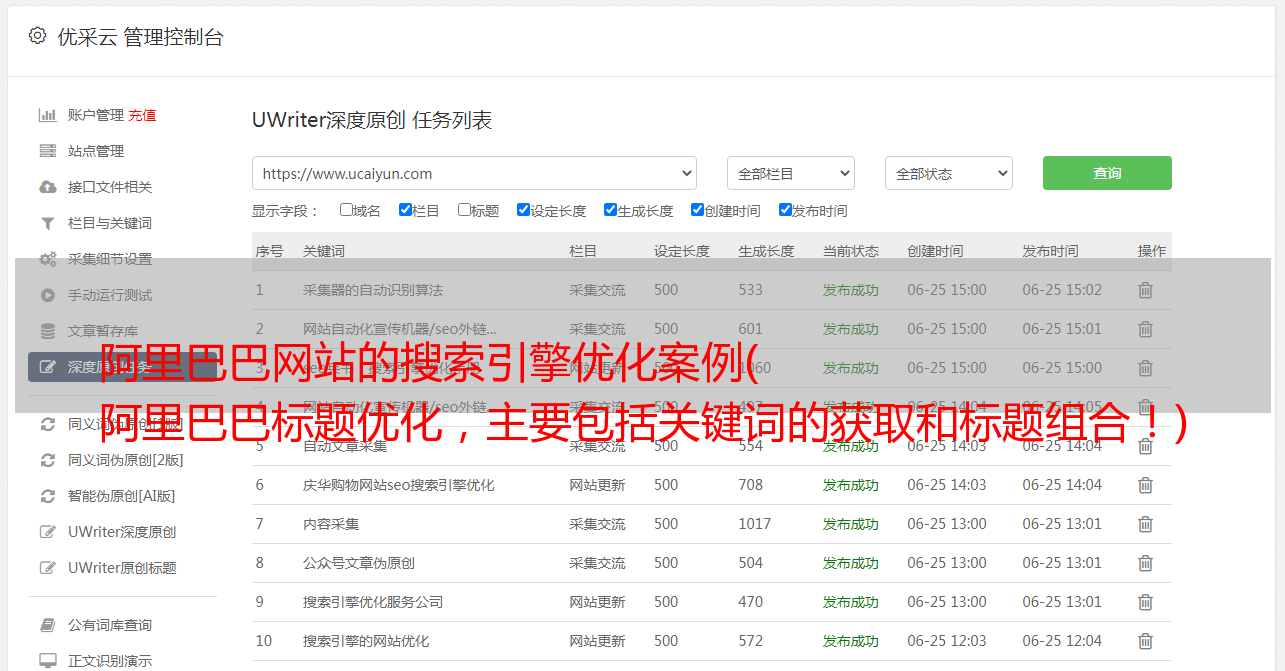Open the 全部状态 dropdown
Viewport: 1285px width, 671px height.
(x=949, y=173)
